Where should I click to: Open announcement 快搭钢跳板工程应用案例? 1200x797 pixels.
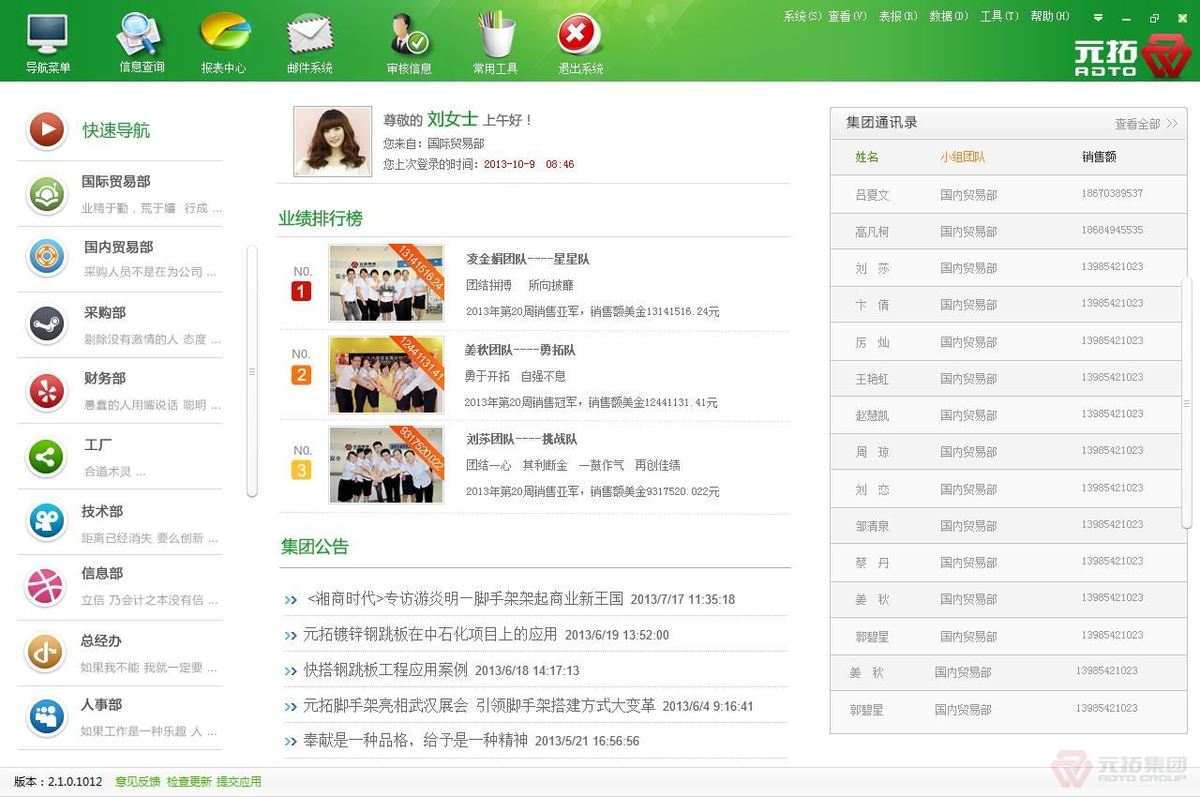(386, 670)
